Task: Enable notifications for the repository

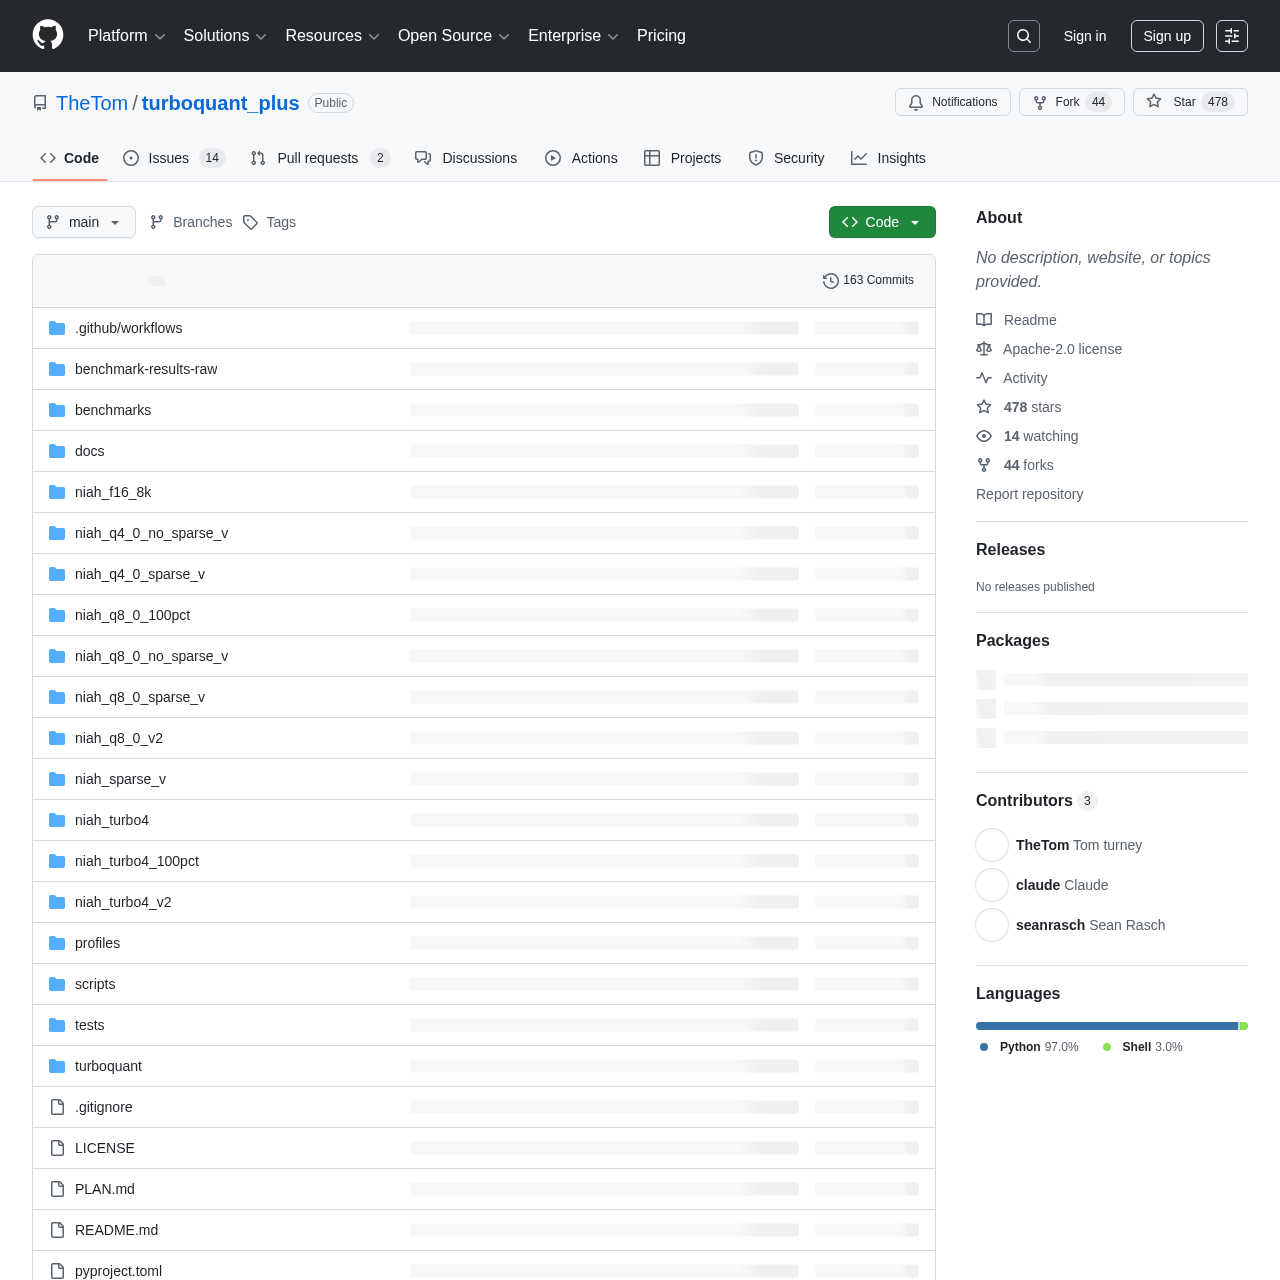Action: 951,101
